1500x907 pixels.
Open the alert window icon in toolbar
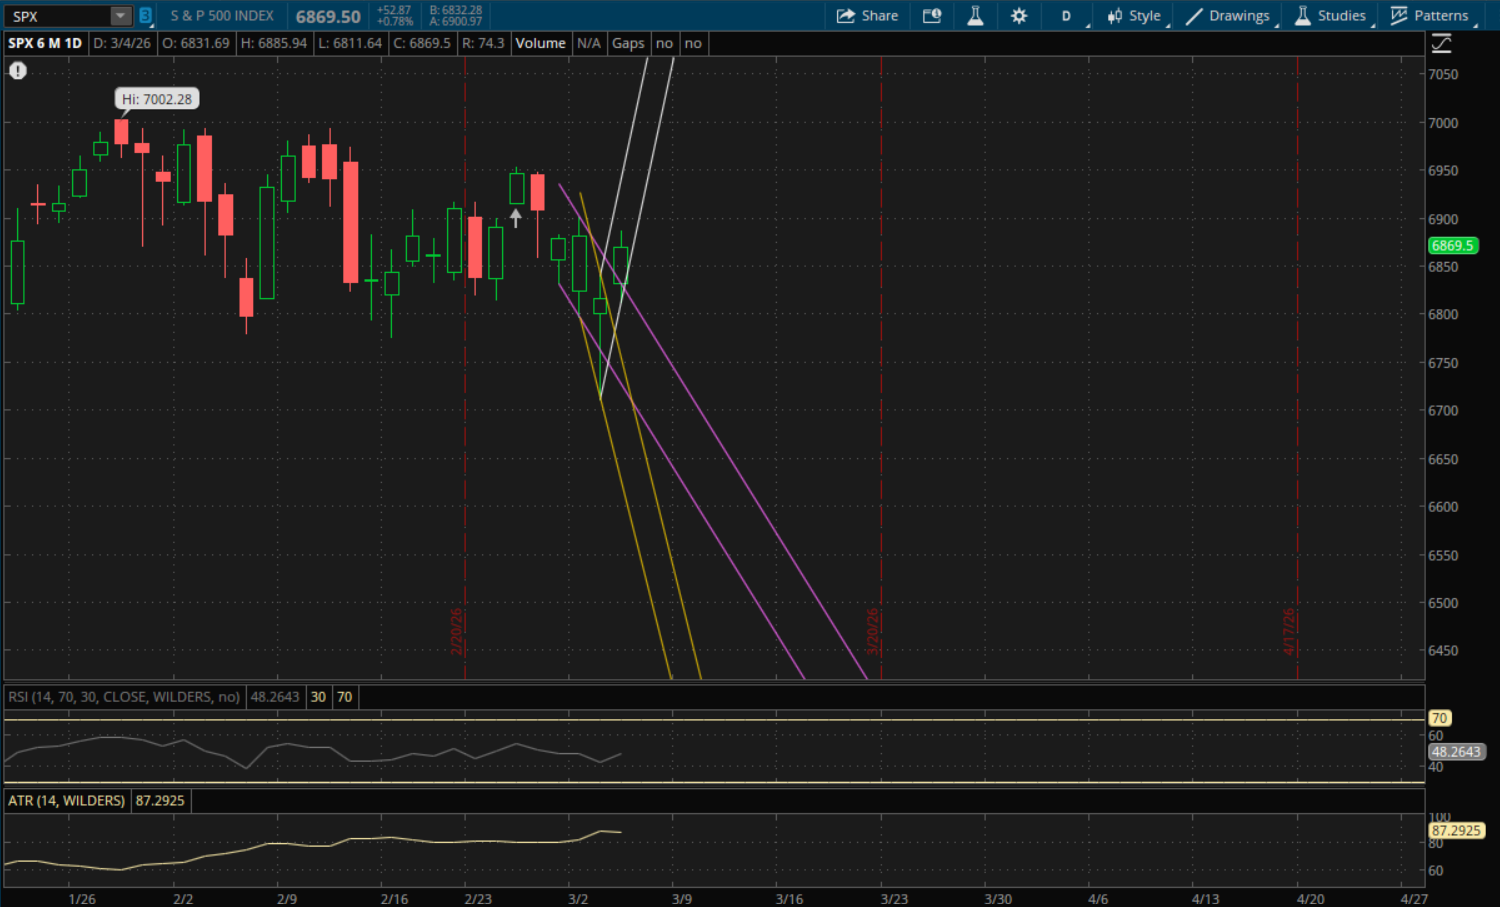click(932, 16)
